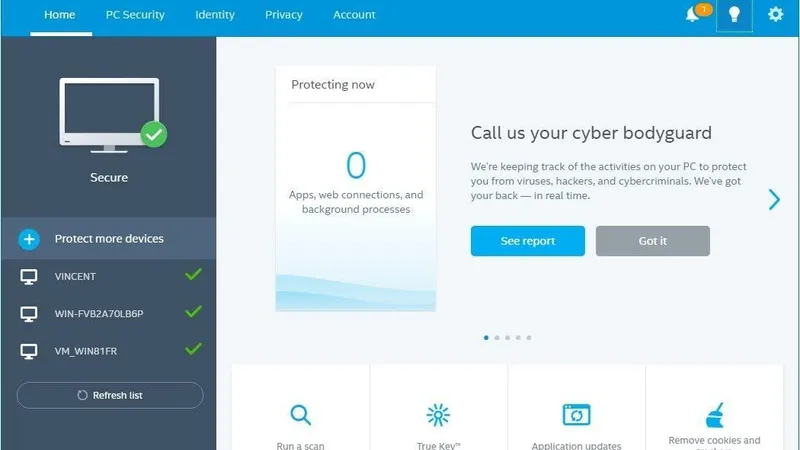
Task: Advance carousel with the right chevron arrow
Action: click(774, 199)
